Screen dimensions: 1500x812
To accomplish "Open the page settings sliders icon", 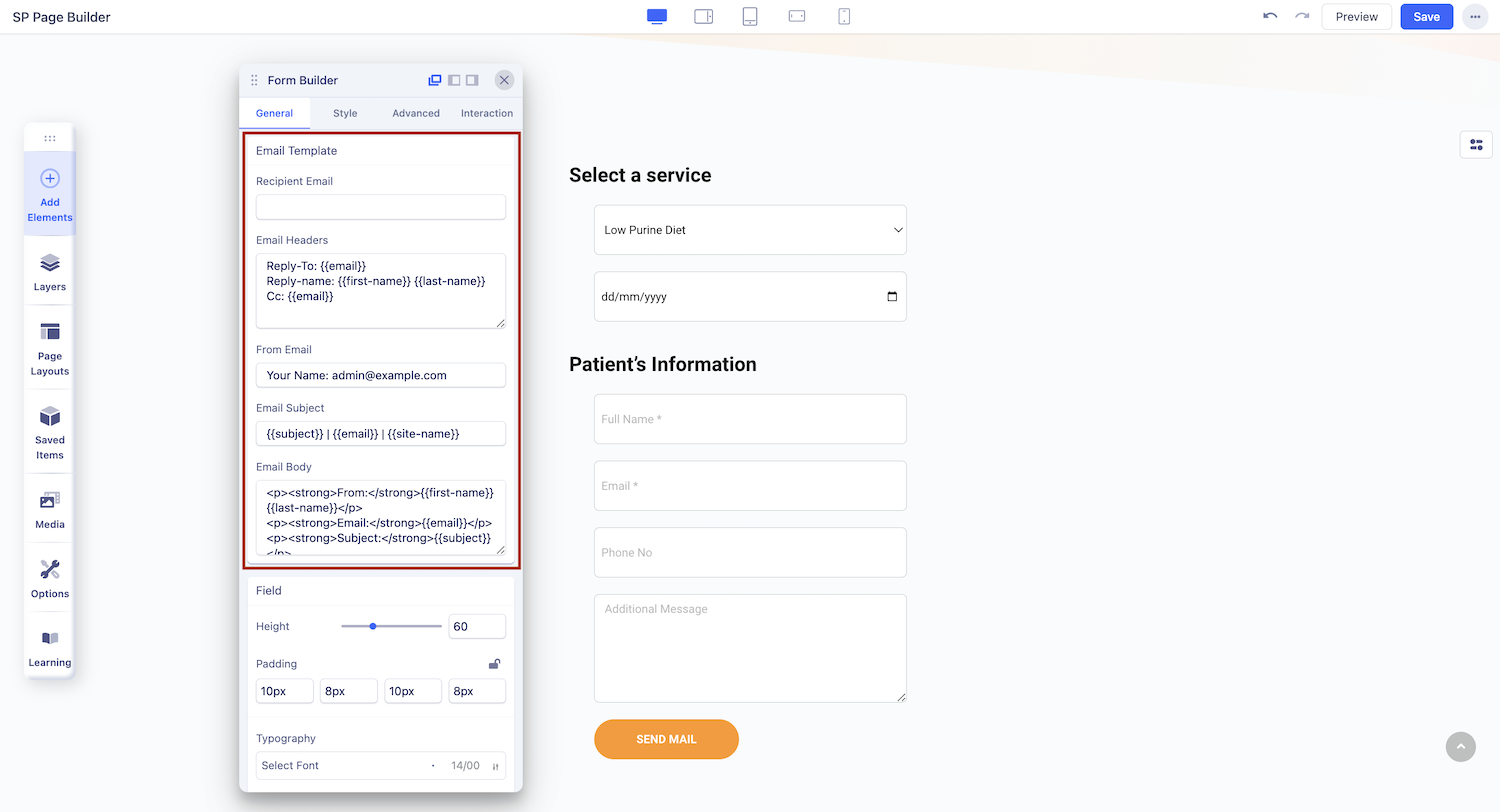I will pos(1476,145).
